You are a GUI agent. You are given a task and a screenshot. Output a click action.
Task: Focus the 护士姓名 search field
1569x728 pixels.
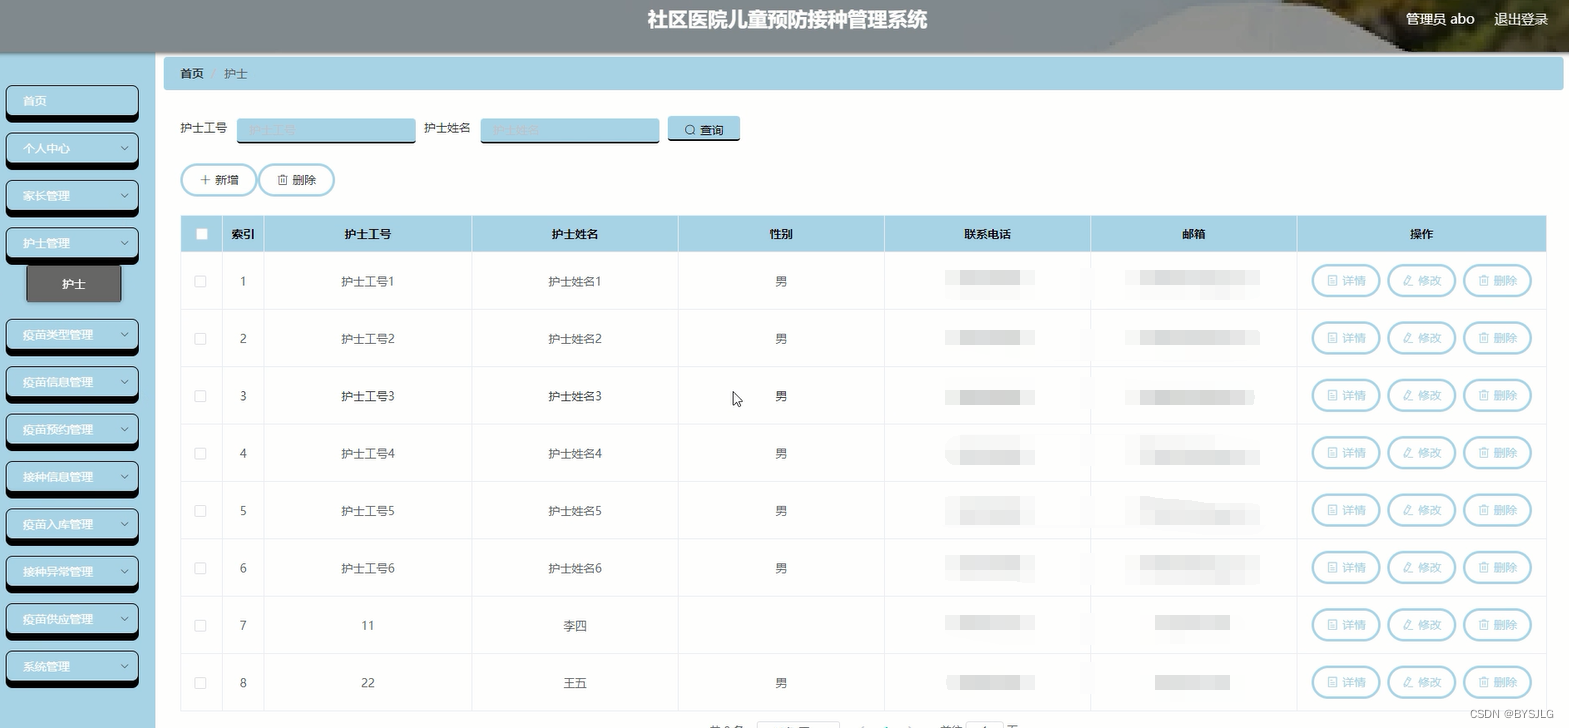(x=570, y=130)
